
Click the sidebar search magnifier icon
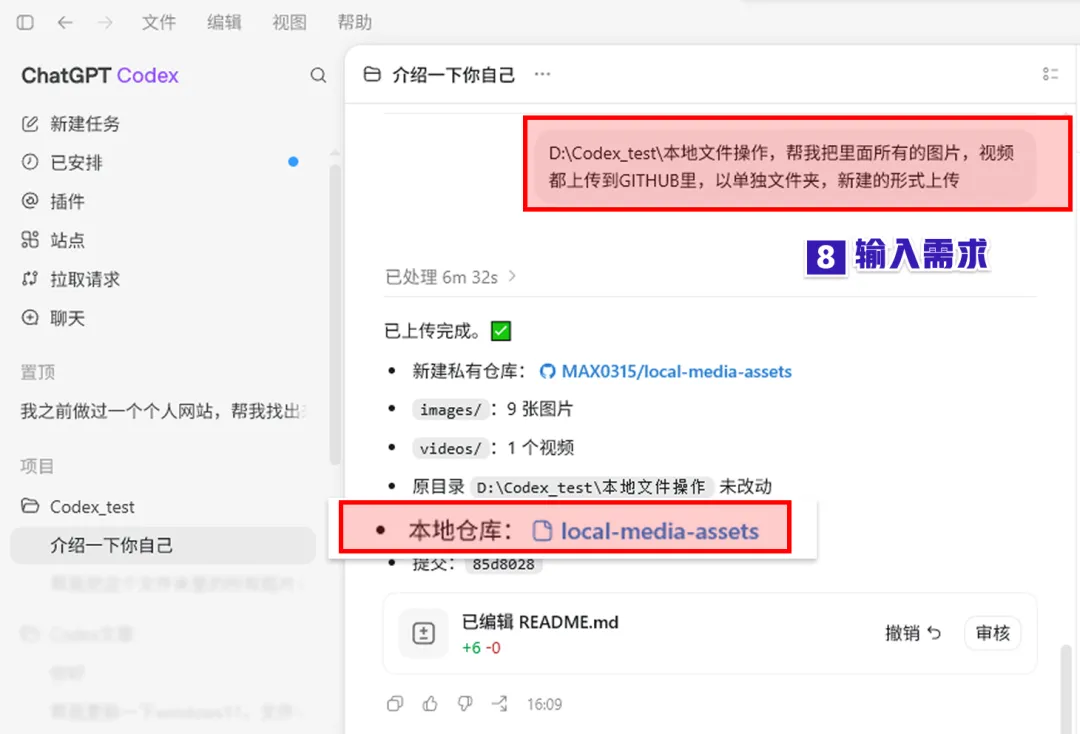pos(318,75)
